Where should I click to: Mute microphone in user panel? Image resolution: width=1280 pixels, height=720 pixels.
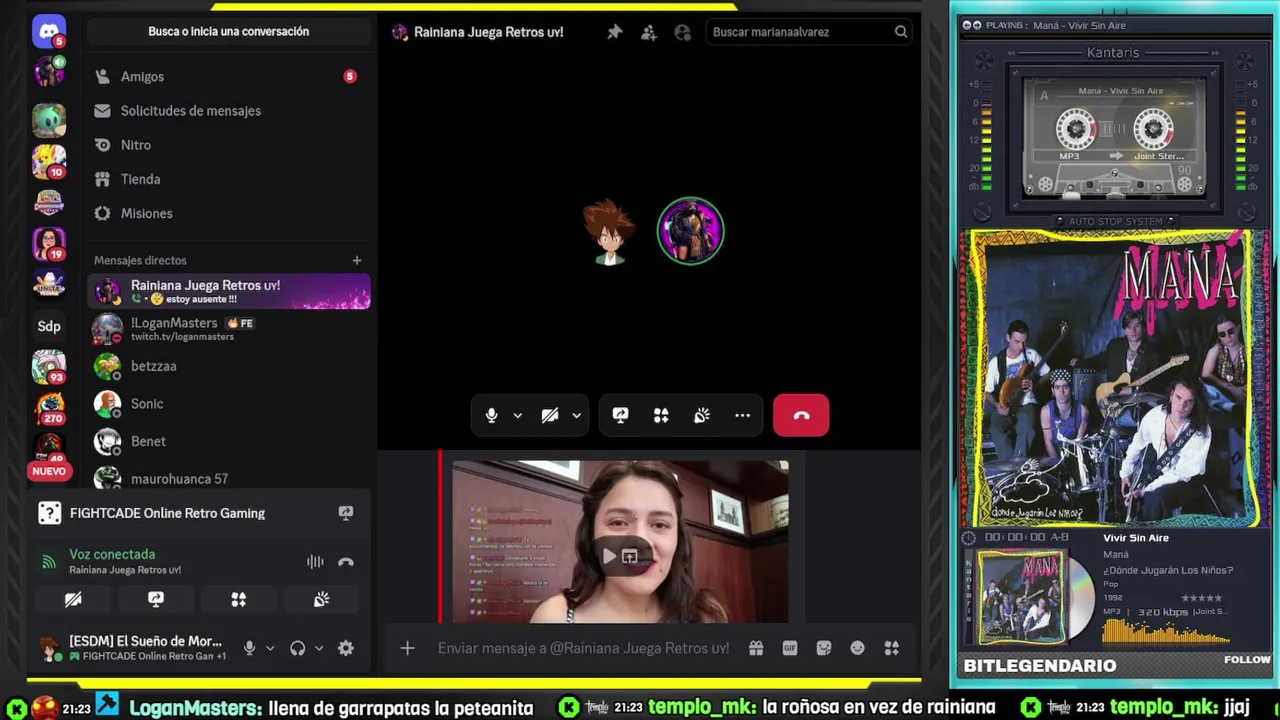point(250,648)
